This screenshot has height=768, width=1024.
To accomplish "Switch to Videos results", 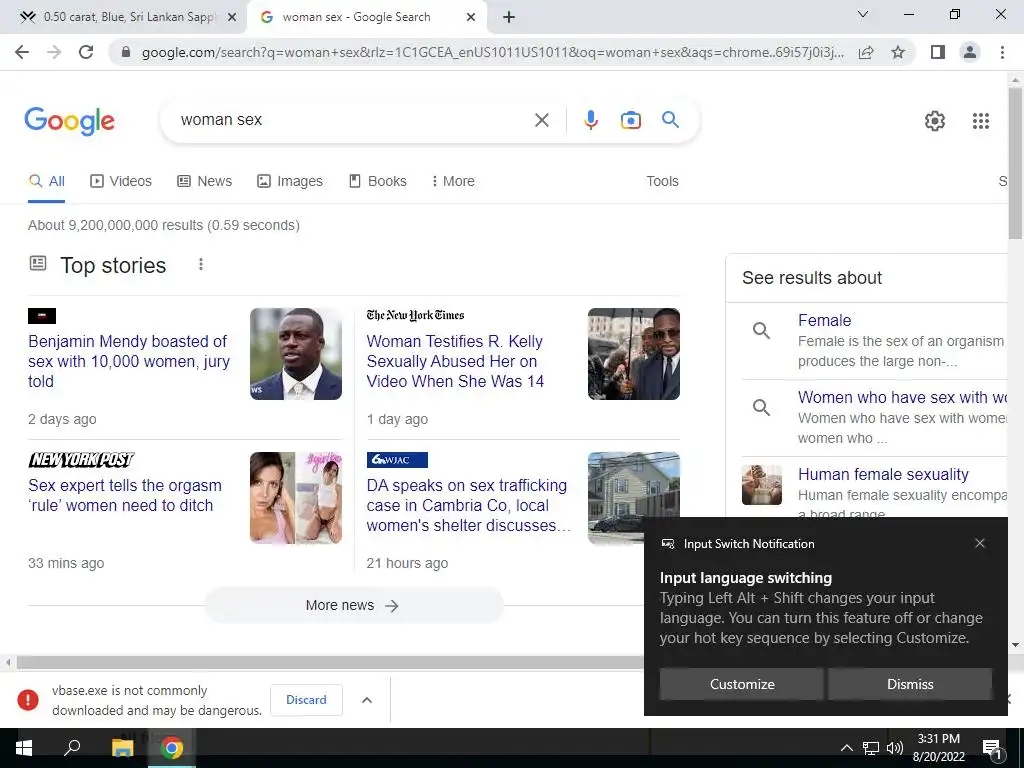I will click(x=121, y=181).
